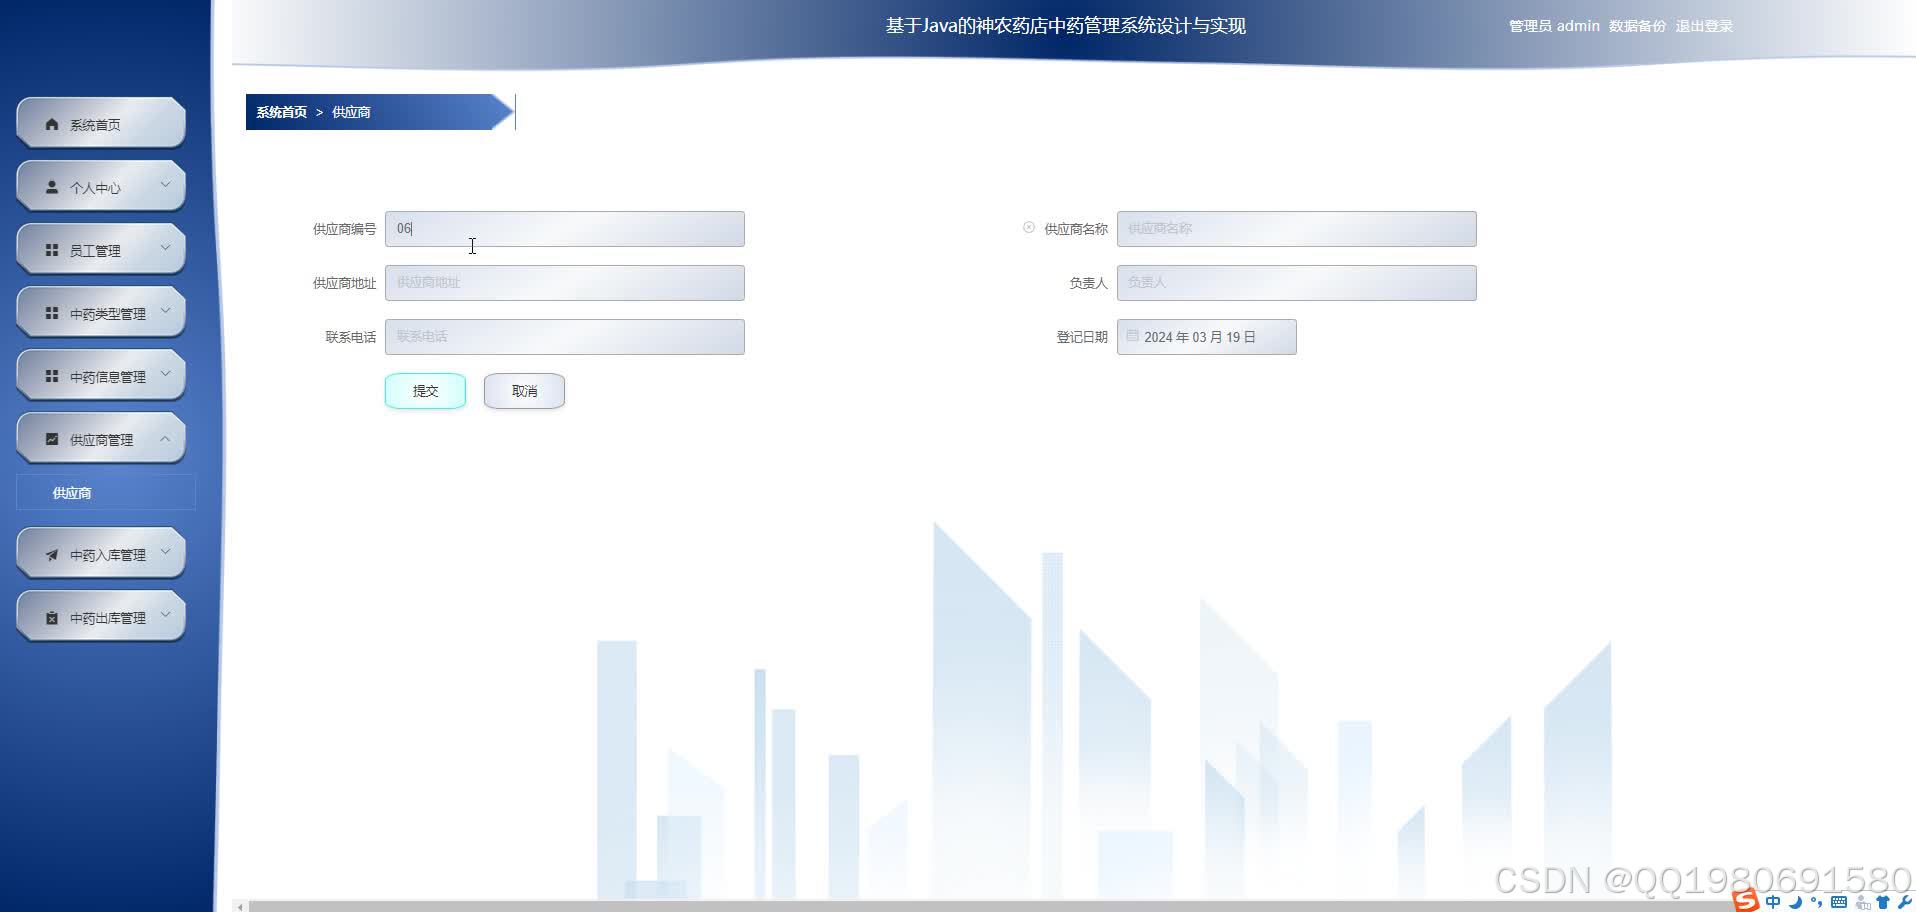Open the 供应商管理 sidebar menu
The image size is (1916, 912).
coord(101,439)
